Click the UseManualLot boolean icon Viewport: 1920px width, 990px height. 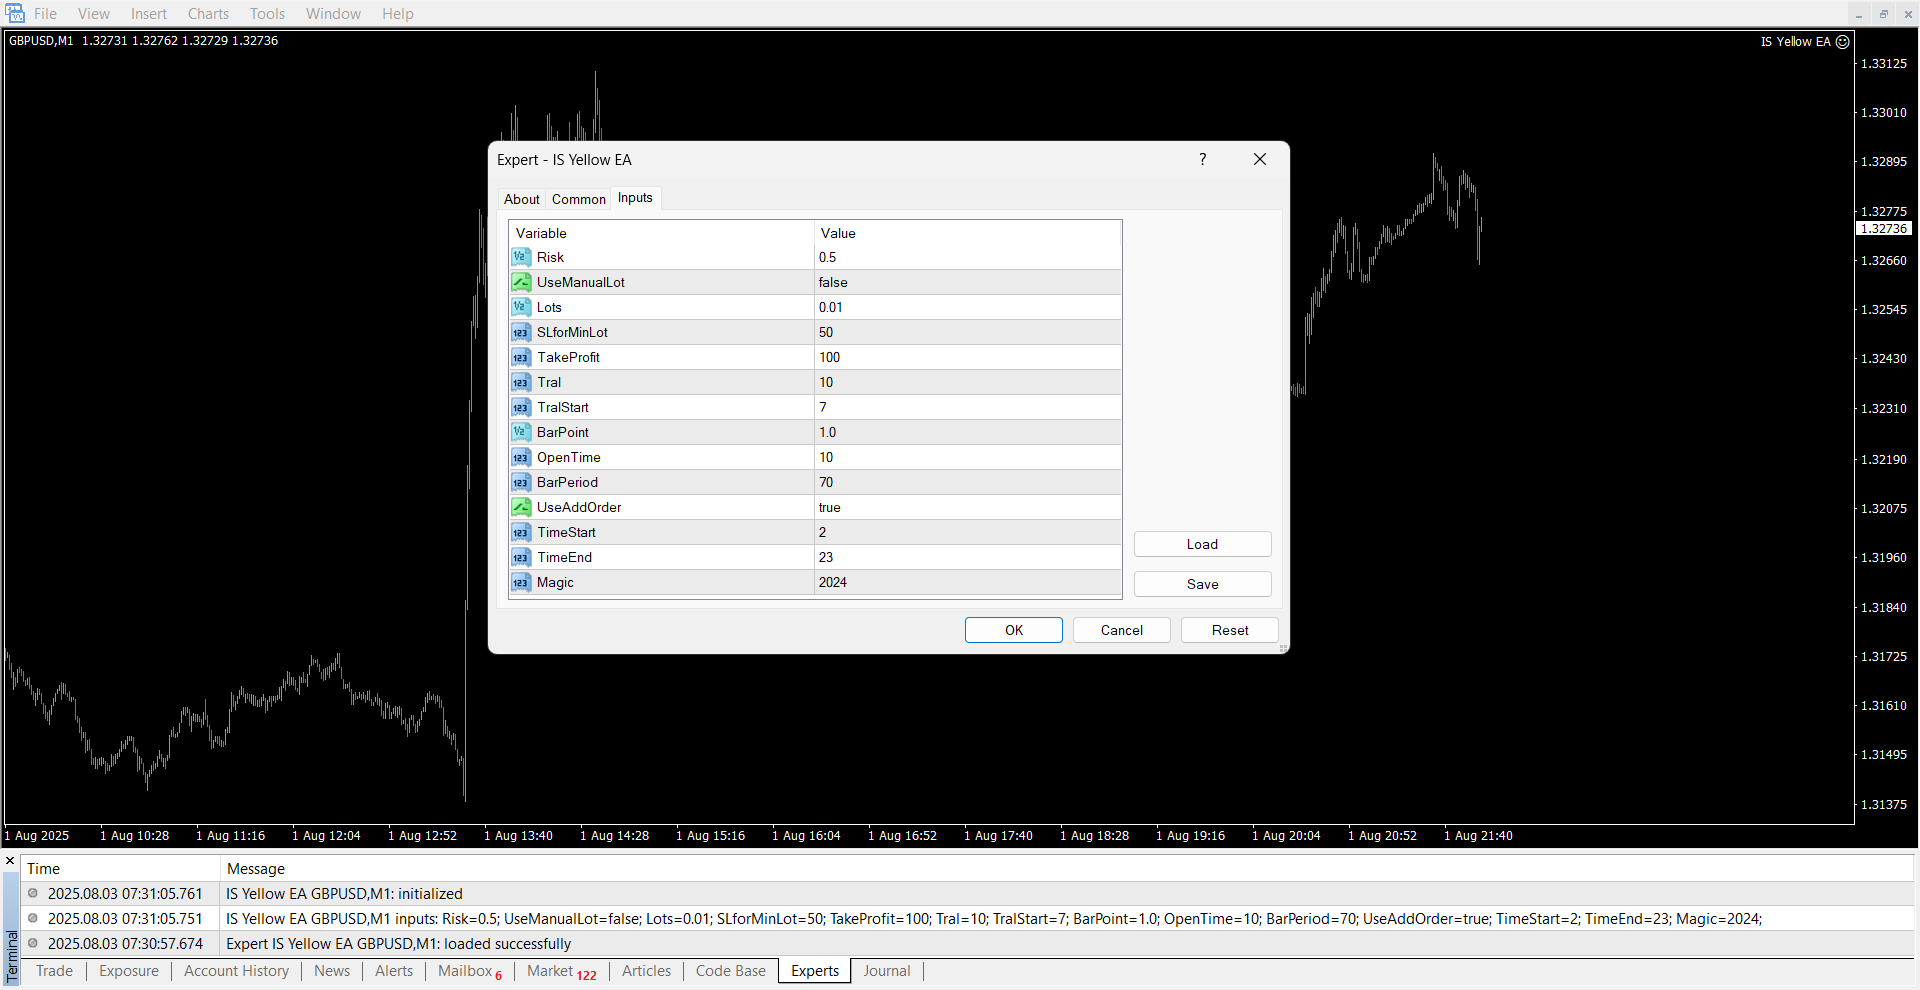click(x=521, y=282)
